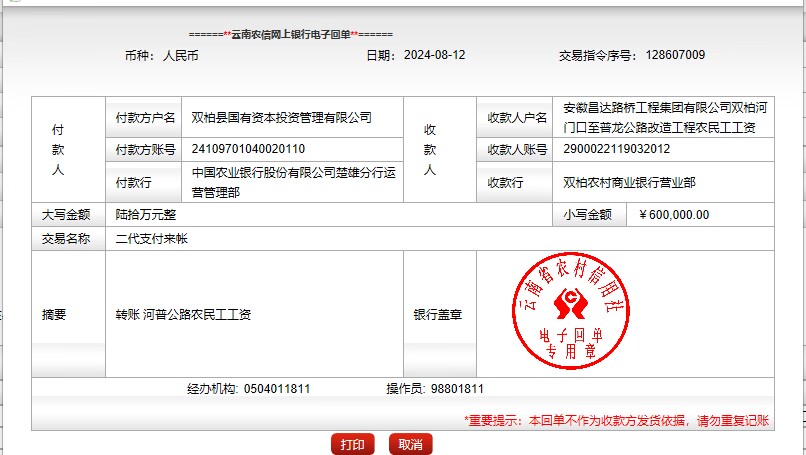
Task: Select handling institution code 0504011811
Action: coord(276,388)
